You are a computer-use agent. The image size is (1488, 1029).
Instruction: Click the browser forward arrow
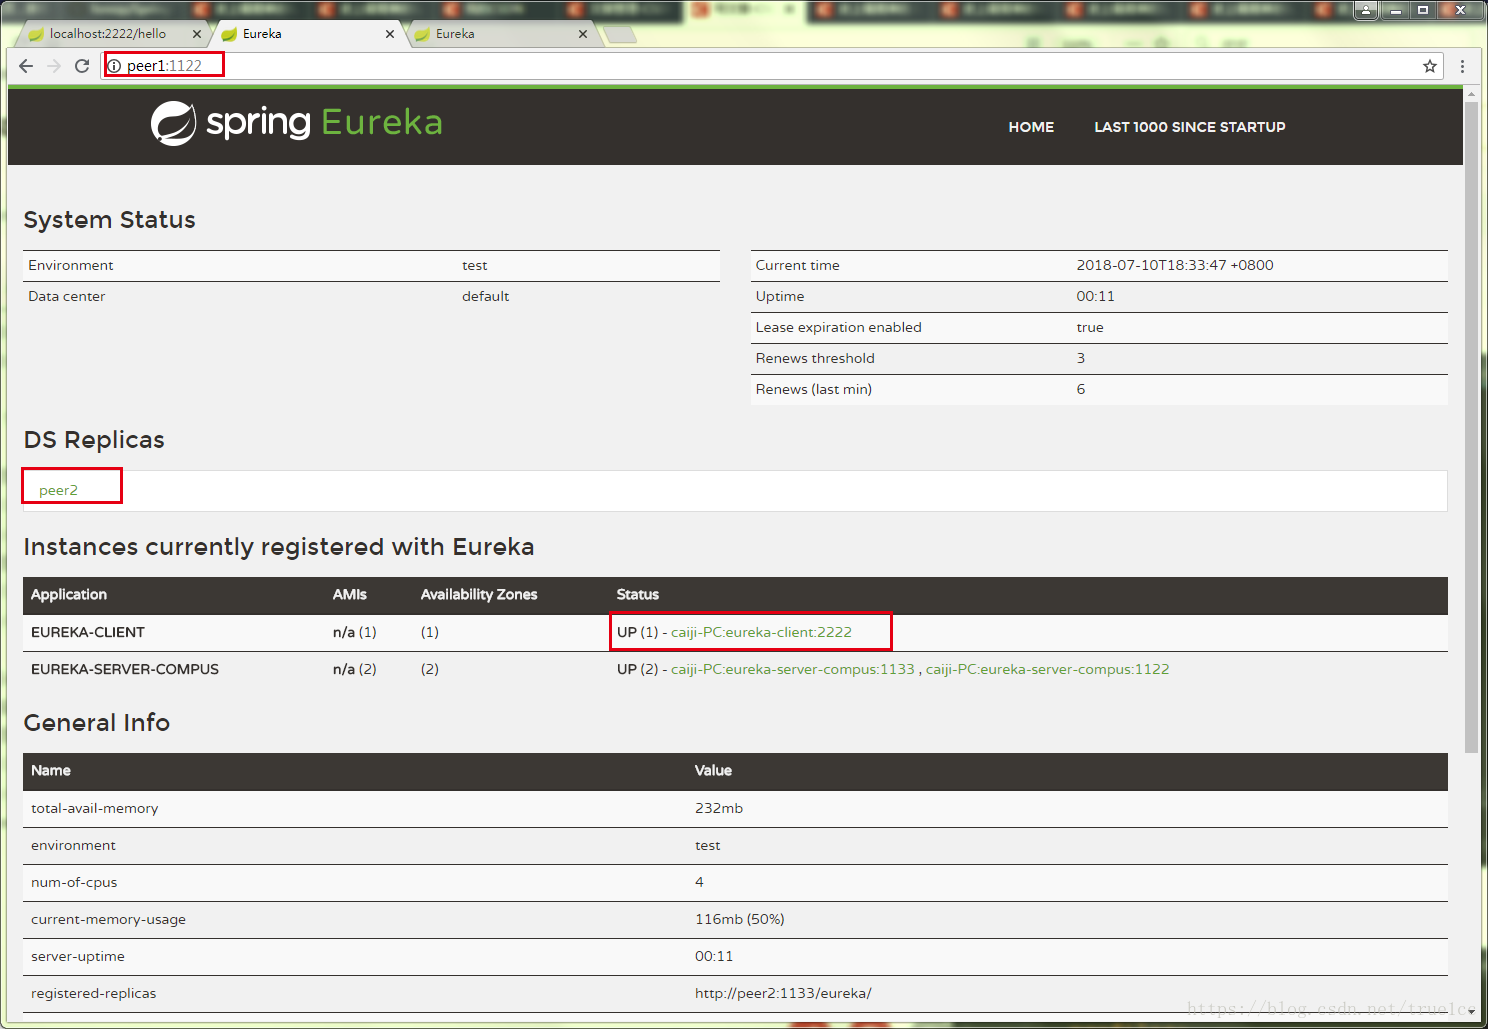(x=54, y=66)
